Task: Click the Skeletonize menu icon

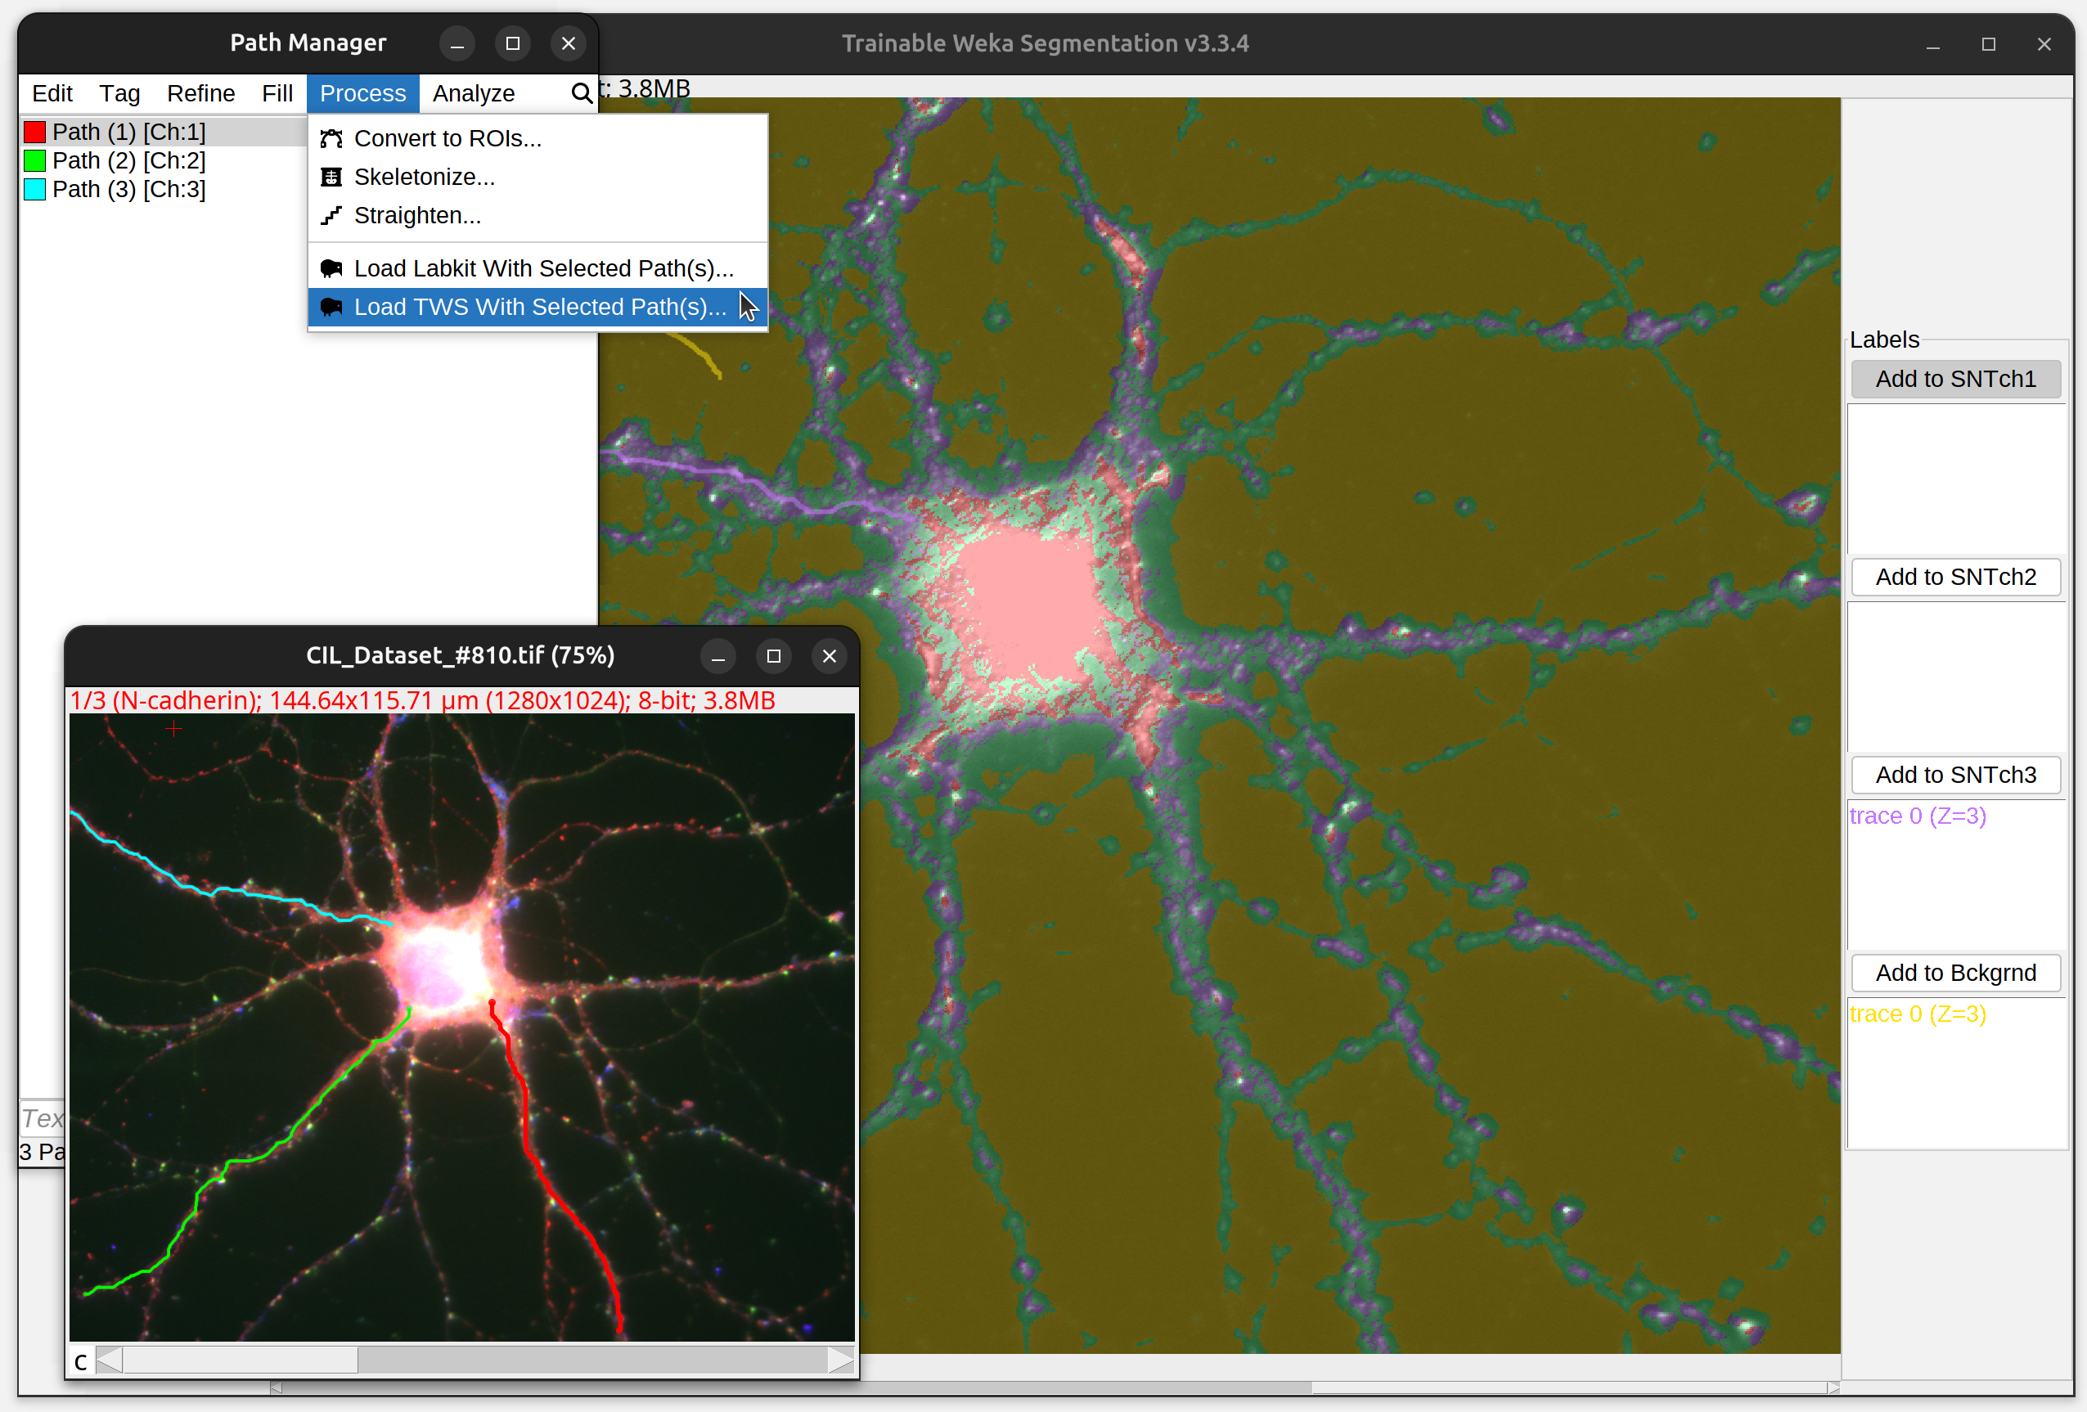Action: tap(331, 177)
